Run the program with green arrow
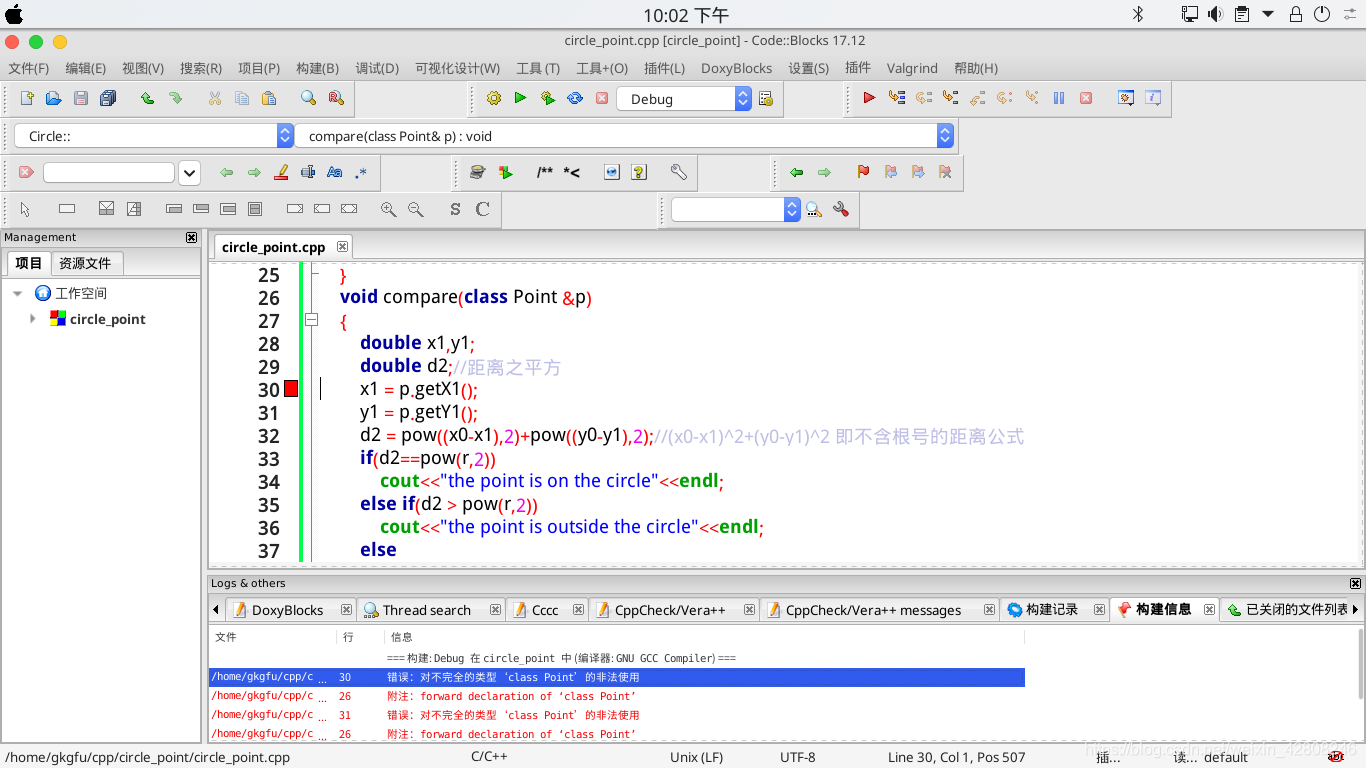 tap(520, 98)
